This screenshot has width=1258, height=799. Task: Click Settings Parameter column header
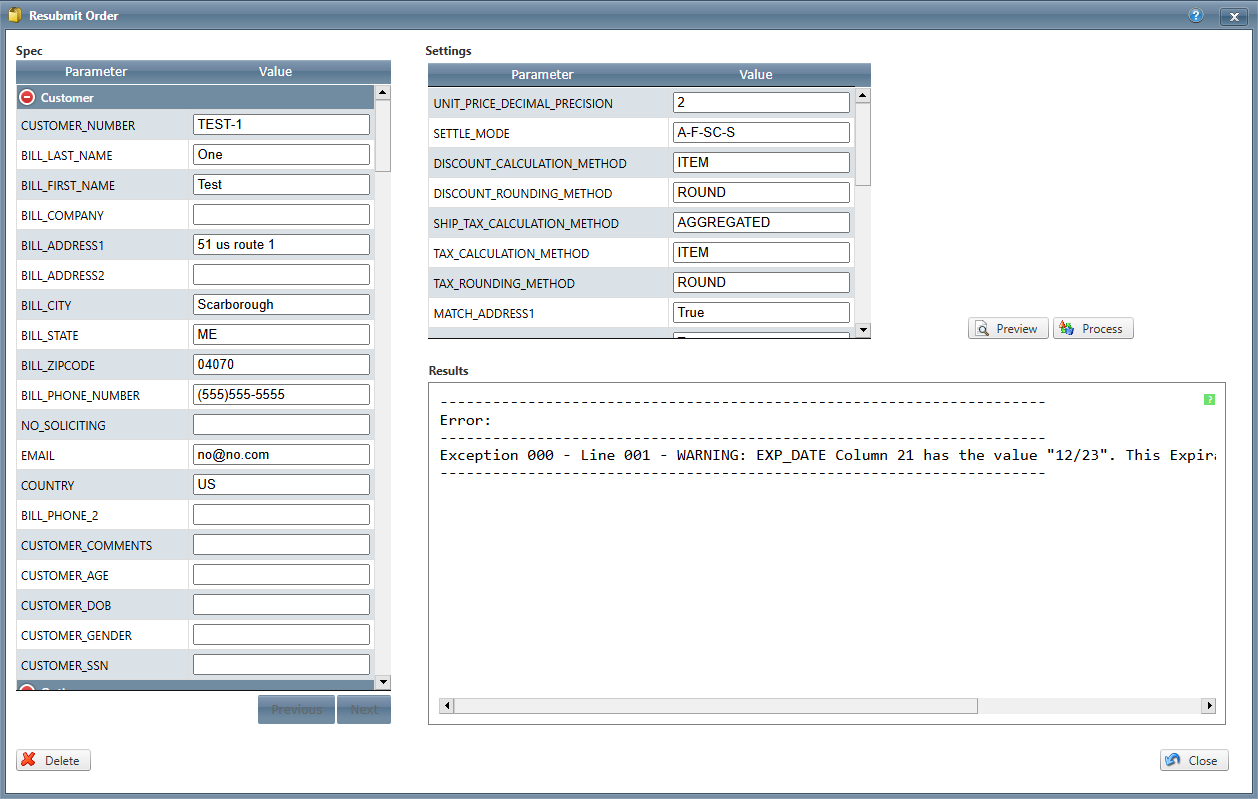click(x=542, y=74)
